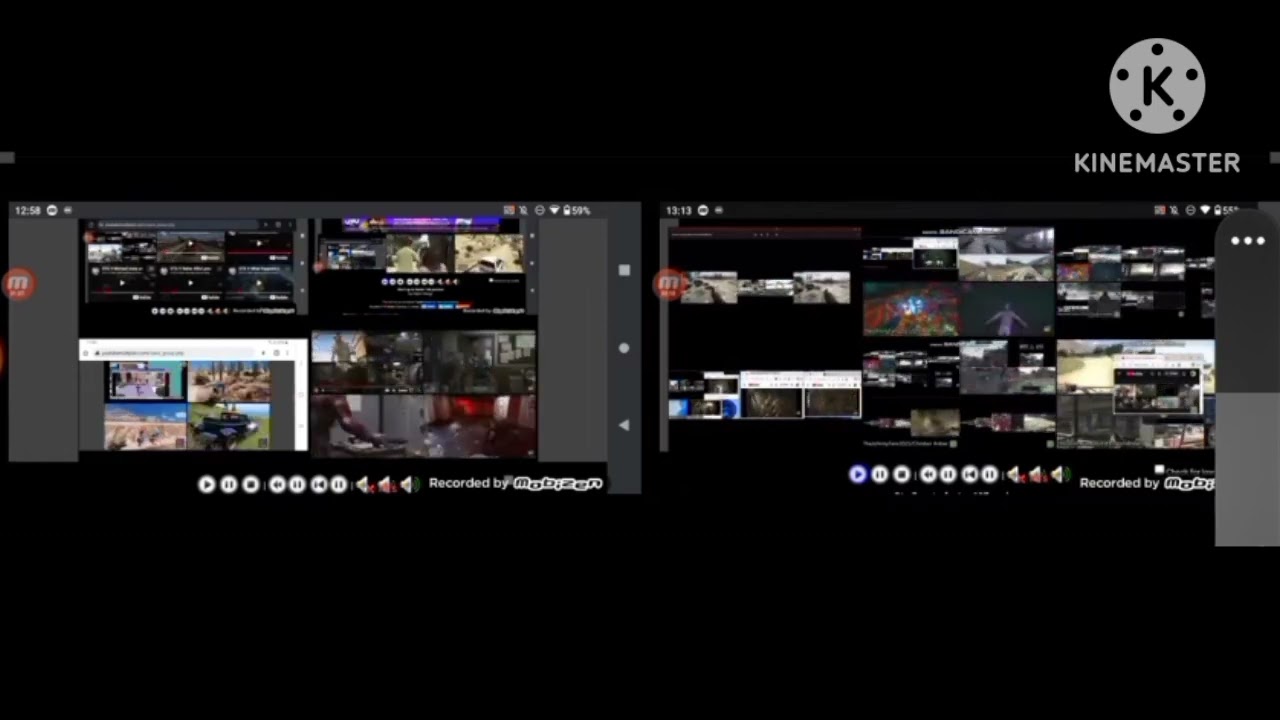The width and height of the screenshot is (1280, 720).
Task: Click the rewind button in the left recording
Action: click(x=277, y=484)
